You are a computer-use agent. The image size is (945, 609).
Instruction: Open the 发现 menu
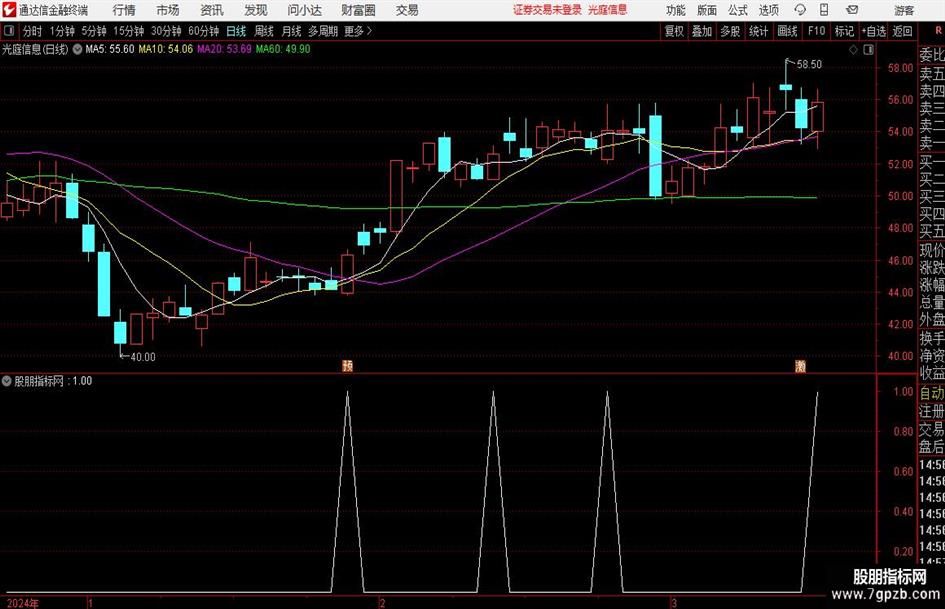pyautogui.click(x=256, y=10)
